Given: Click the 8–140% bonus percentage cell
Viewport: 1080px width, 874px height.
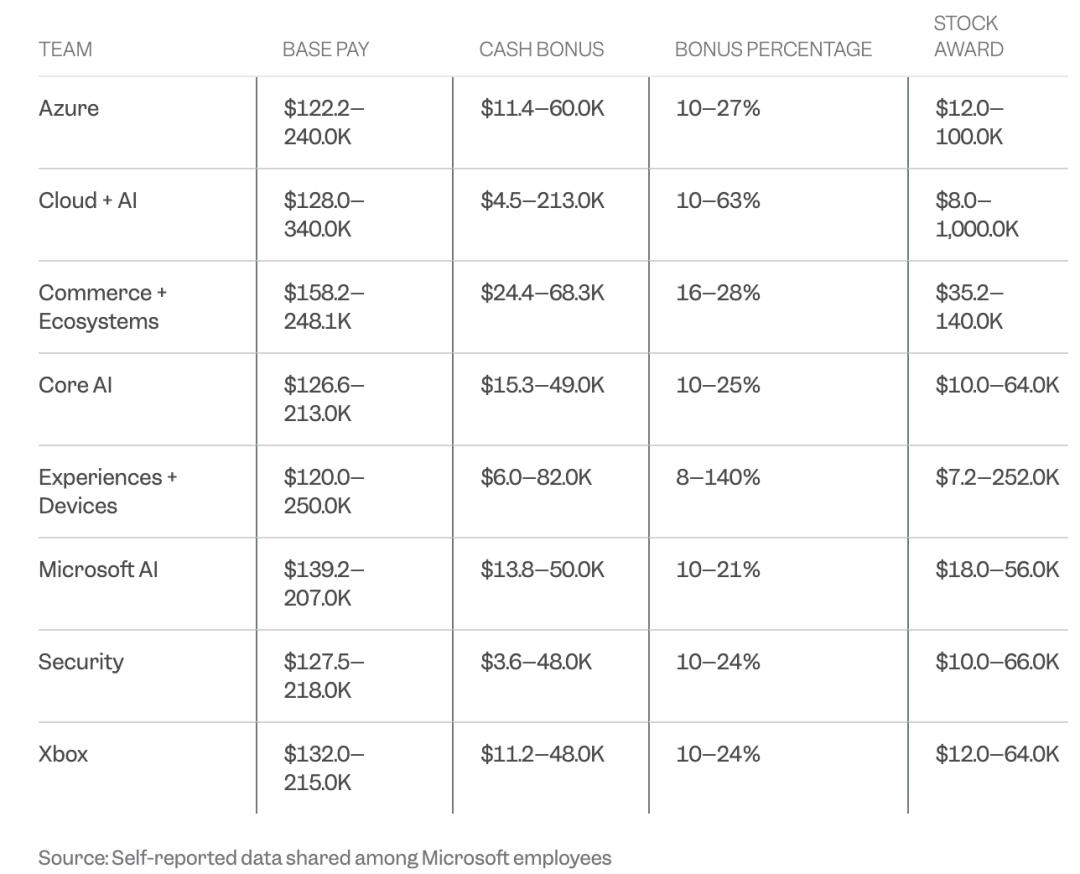Looking at the screenshot, I should (x=718, y=477).
